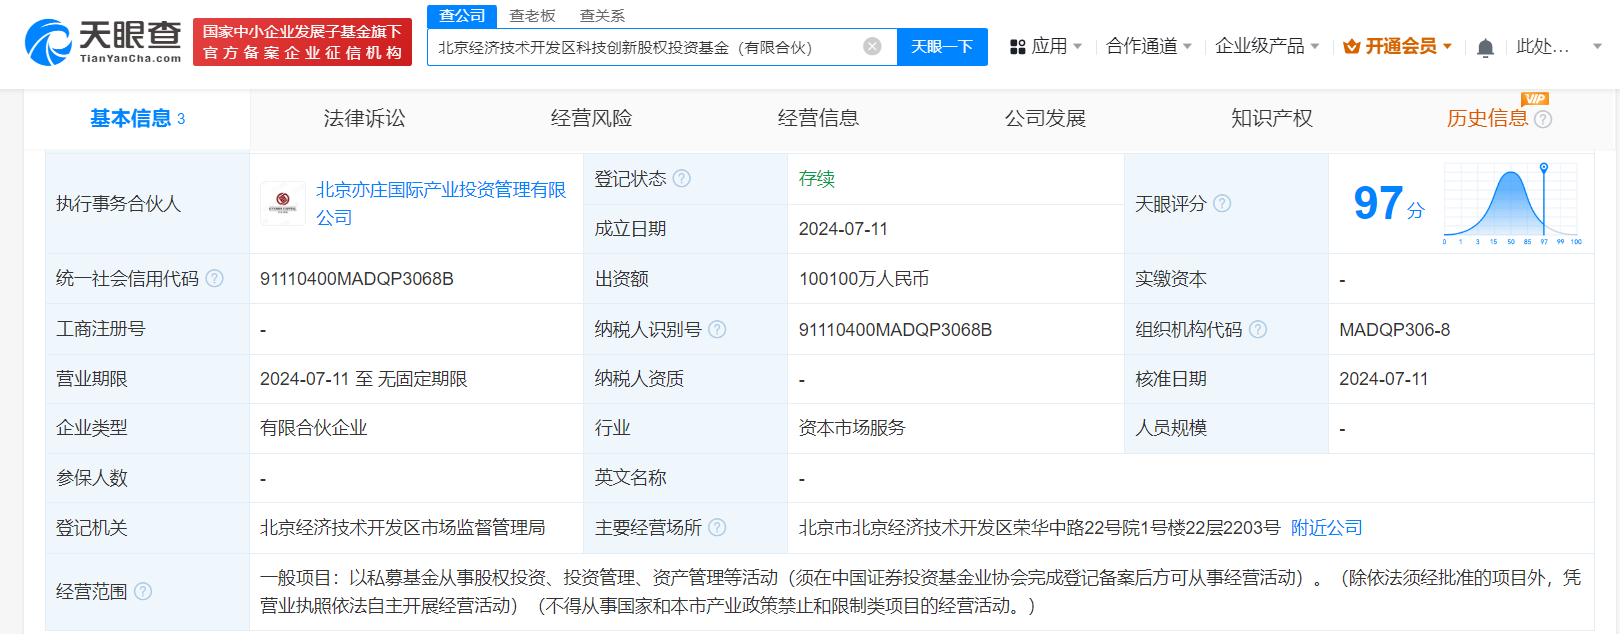Open the notifications bell
This screenshot has width=1620, height=634.
point(1485,47)
